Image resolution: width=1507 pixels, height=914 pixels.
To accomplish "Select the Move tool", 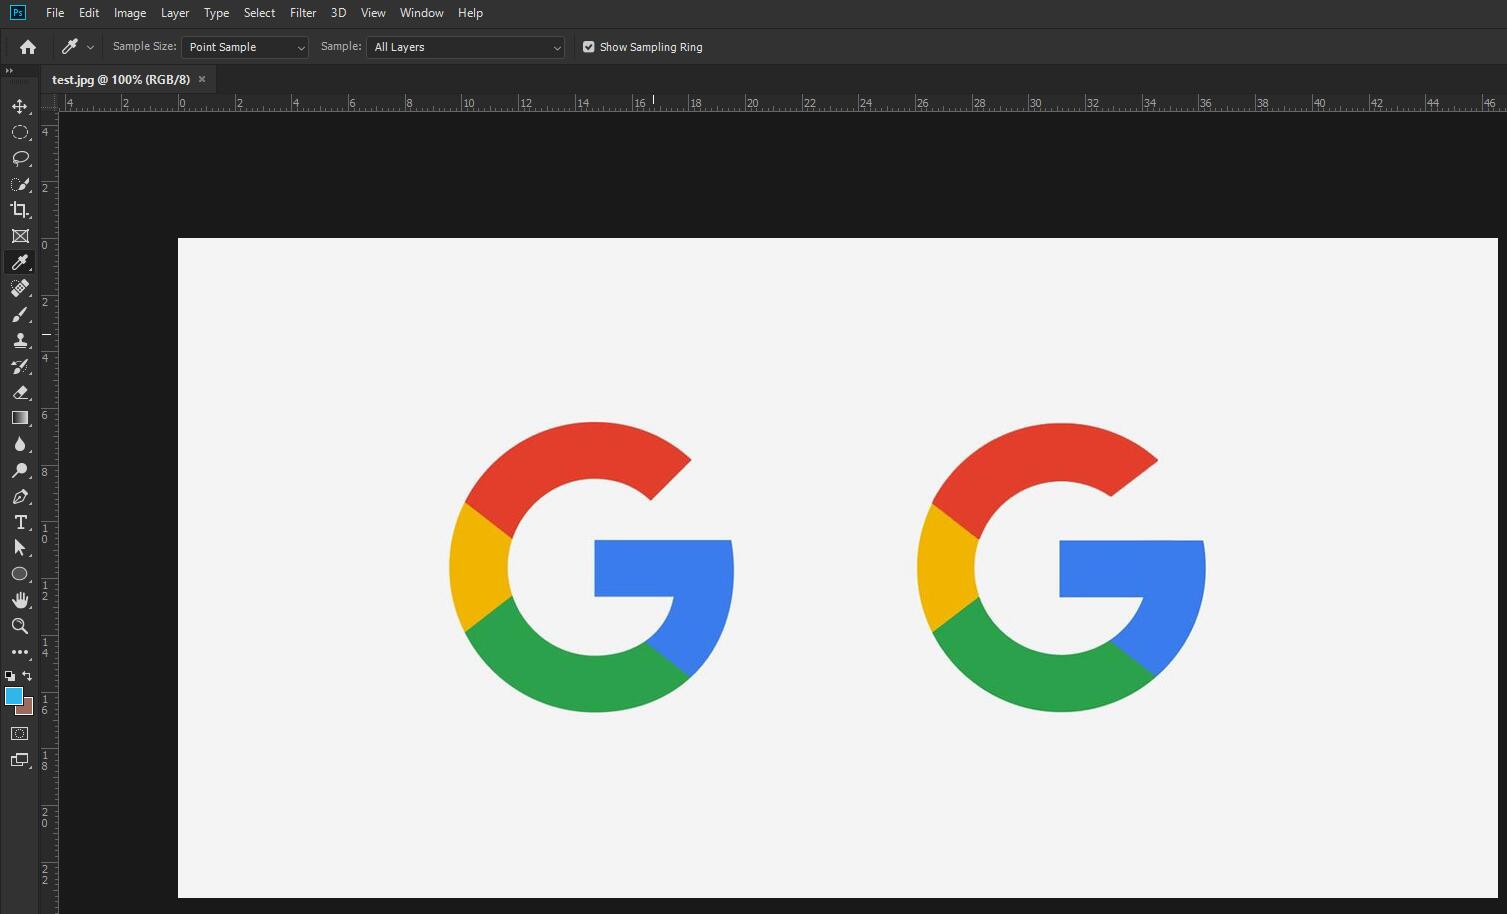I will pyautogui.click(x=20, y=105).
